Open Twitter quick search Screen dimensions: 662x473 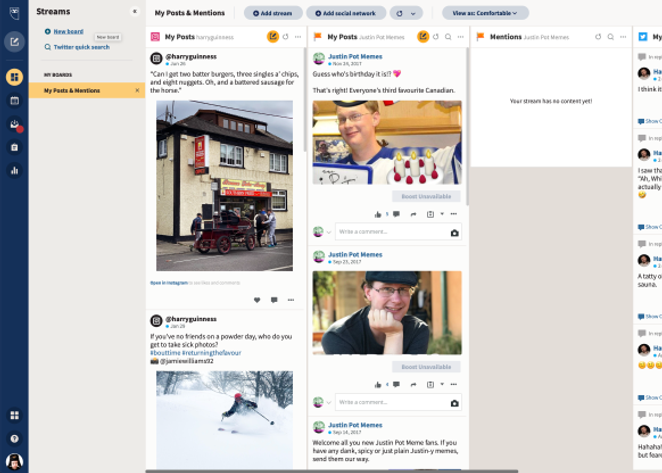click(77, 47)
